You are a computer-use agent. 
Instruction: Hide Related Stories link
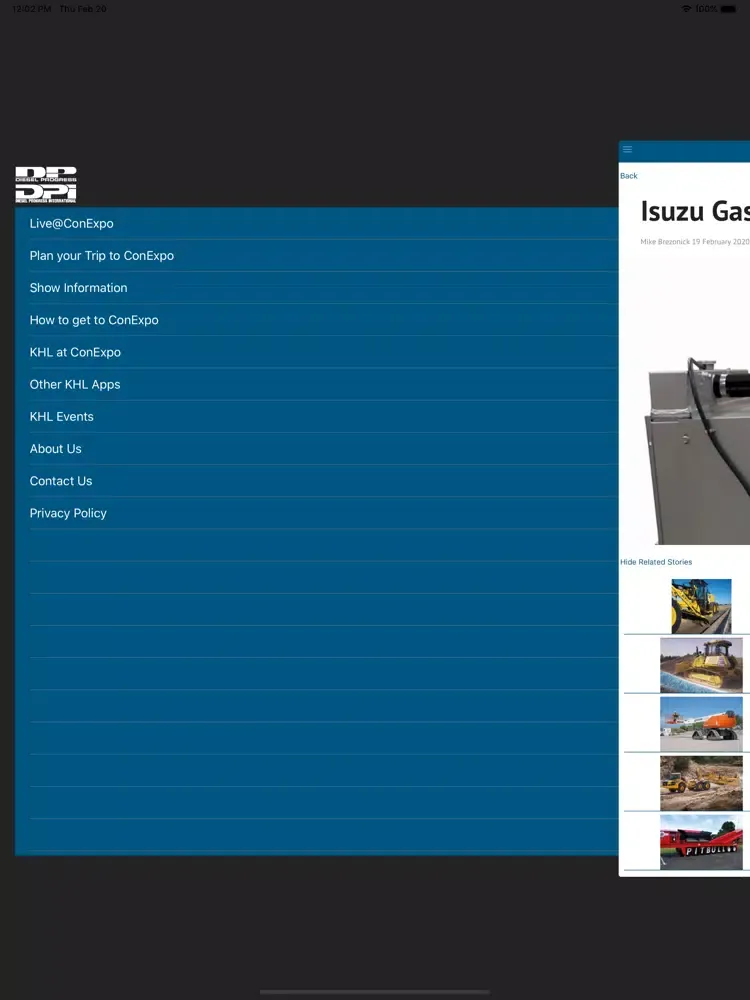(656, 562)
